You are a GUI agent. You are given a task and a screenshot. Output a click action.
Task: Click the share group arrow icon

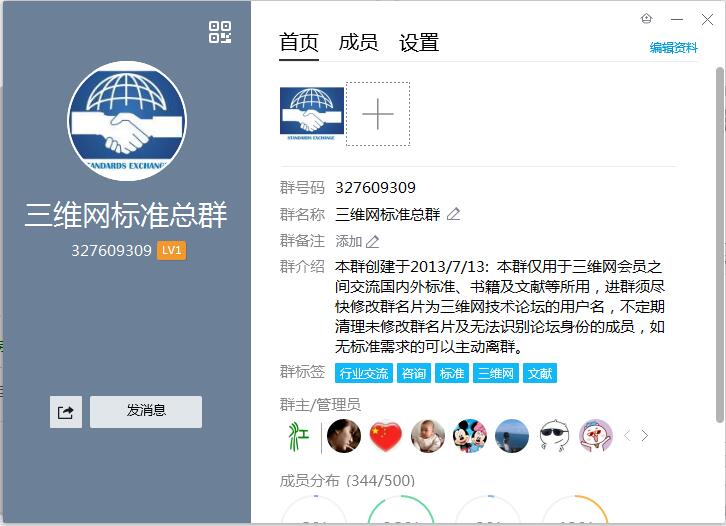66,412
